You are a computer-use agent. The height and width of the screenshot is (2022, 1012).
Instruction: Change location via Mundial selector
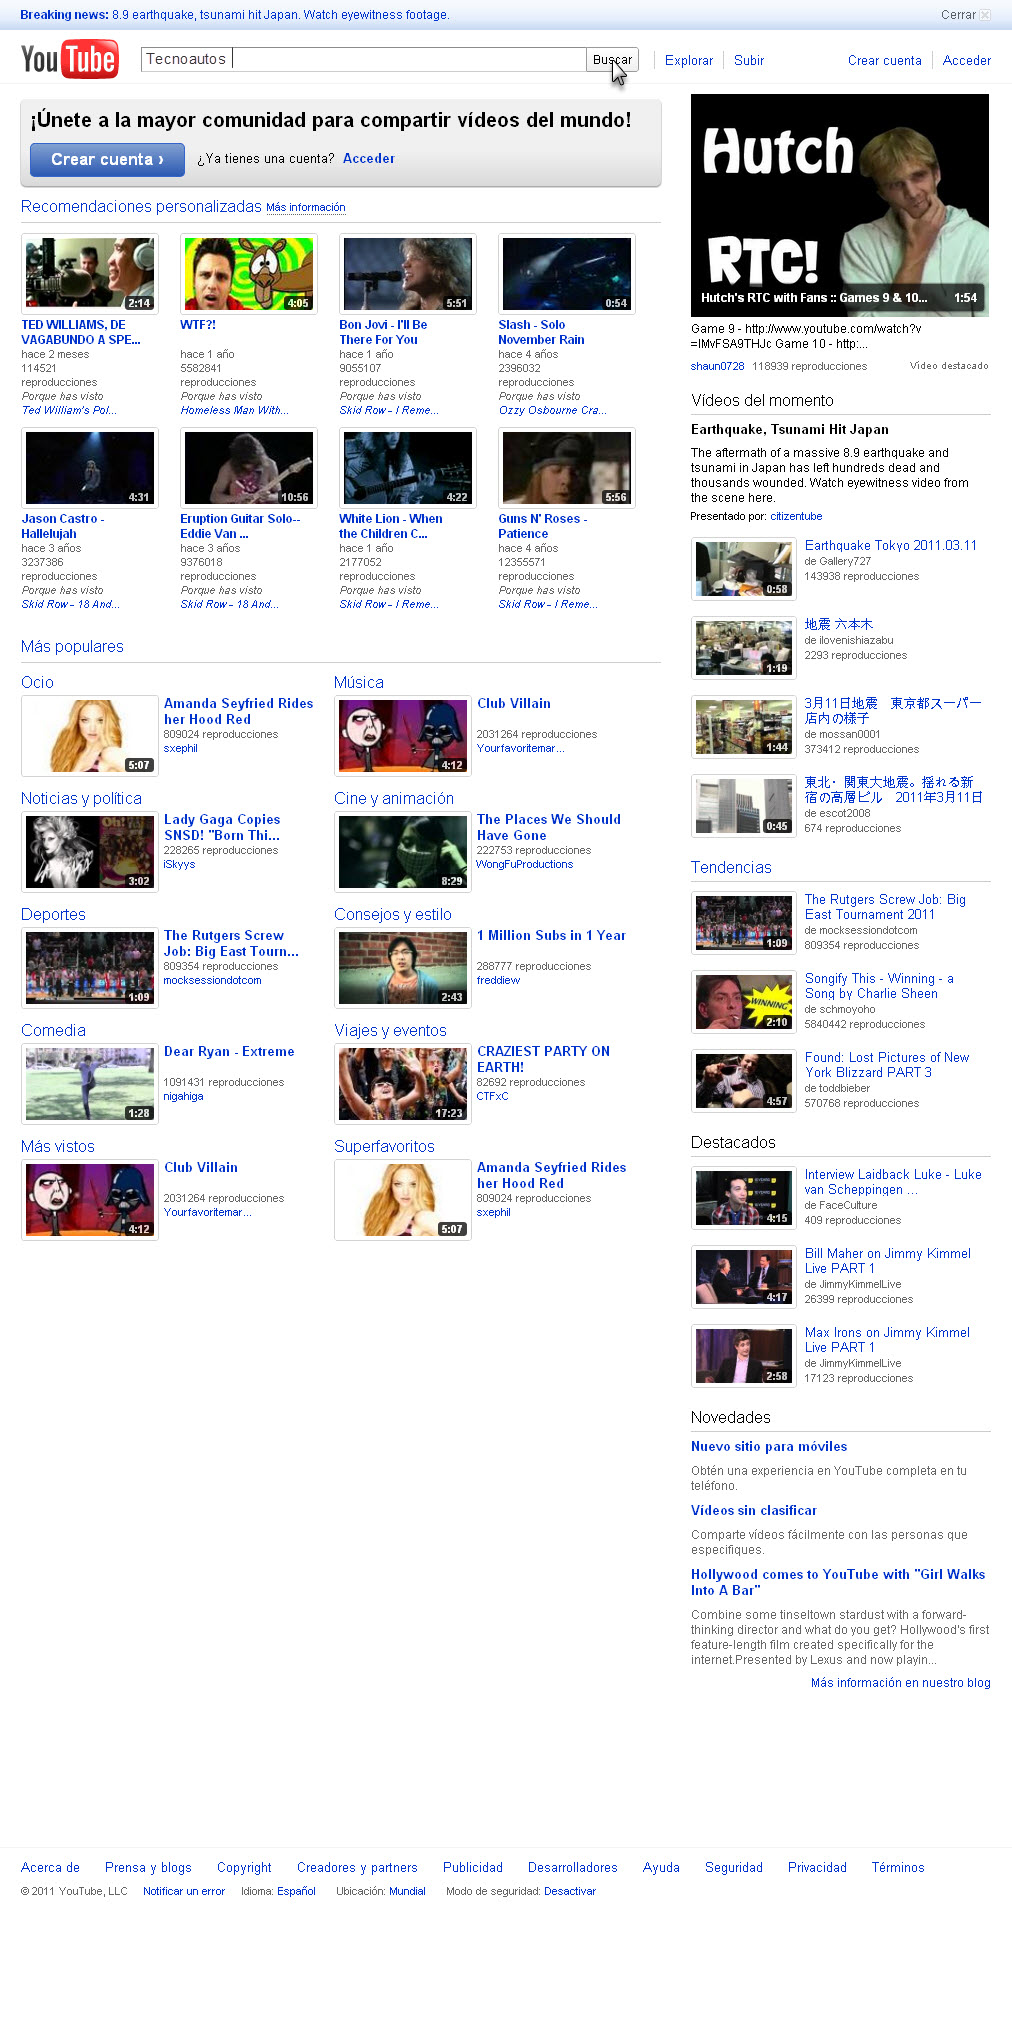[x=407, y=1891]
